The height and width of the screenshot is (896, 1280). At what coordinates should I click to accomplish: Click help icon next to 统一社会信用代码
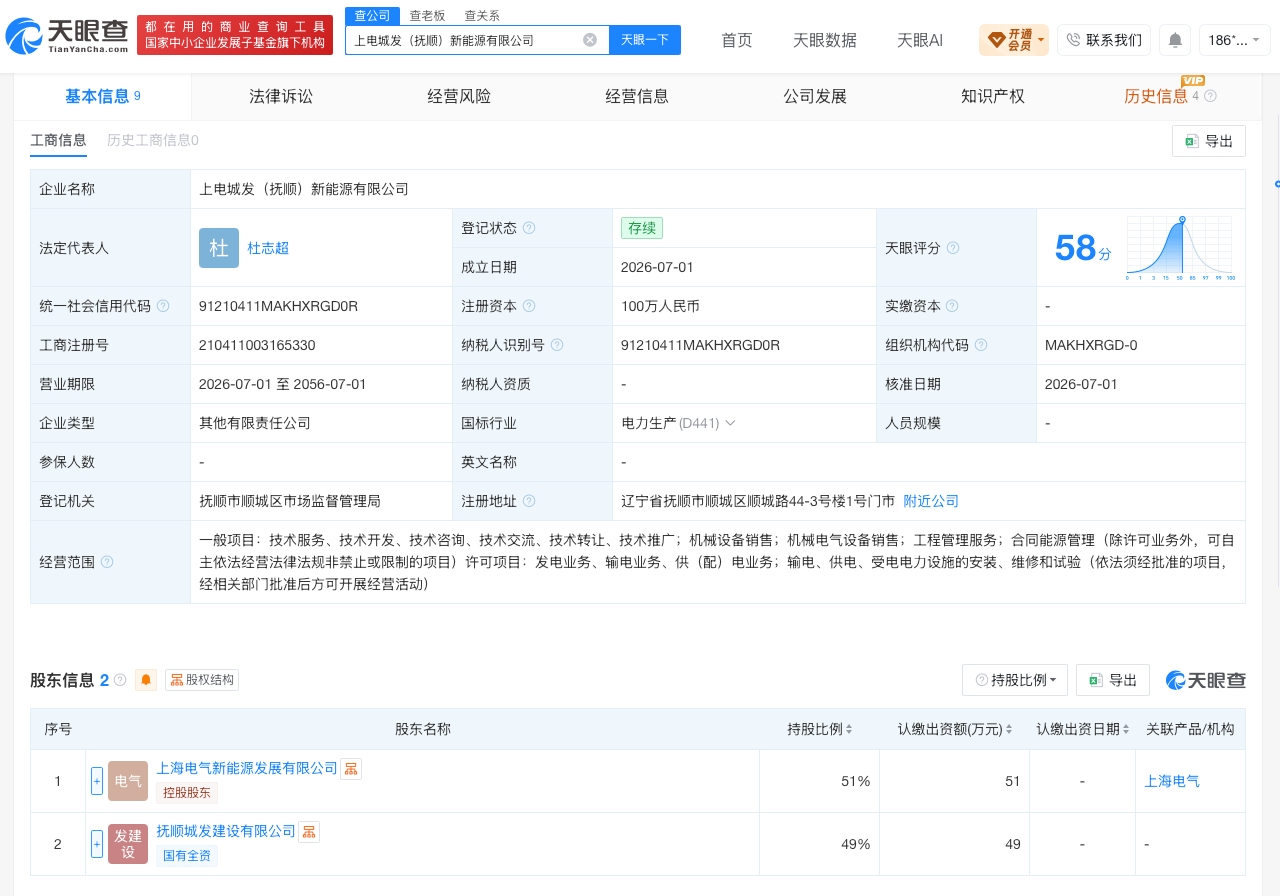click(163, 306)
